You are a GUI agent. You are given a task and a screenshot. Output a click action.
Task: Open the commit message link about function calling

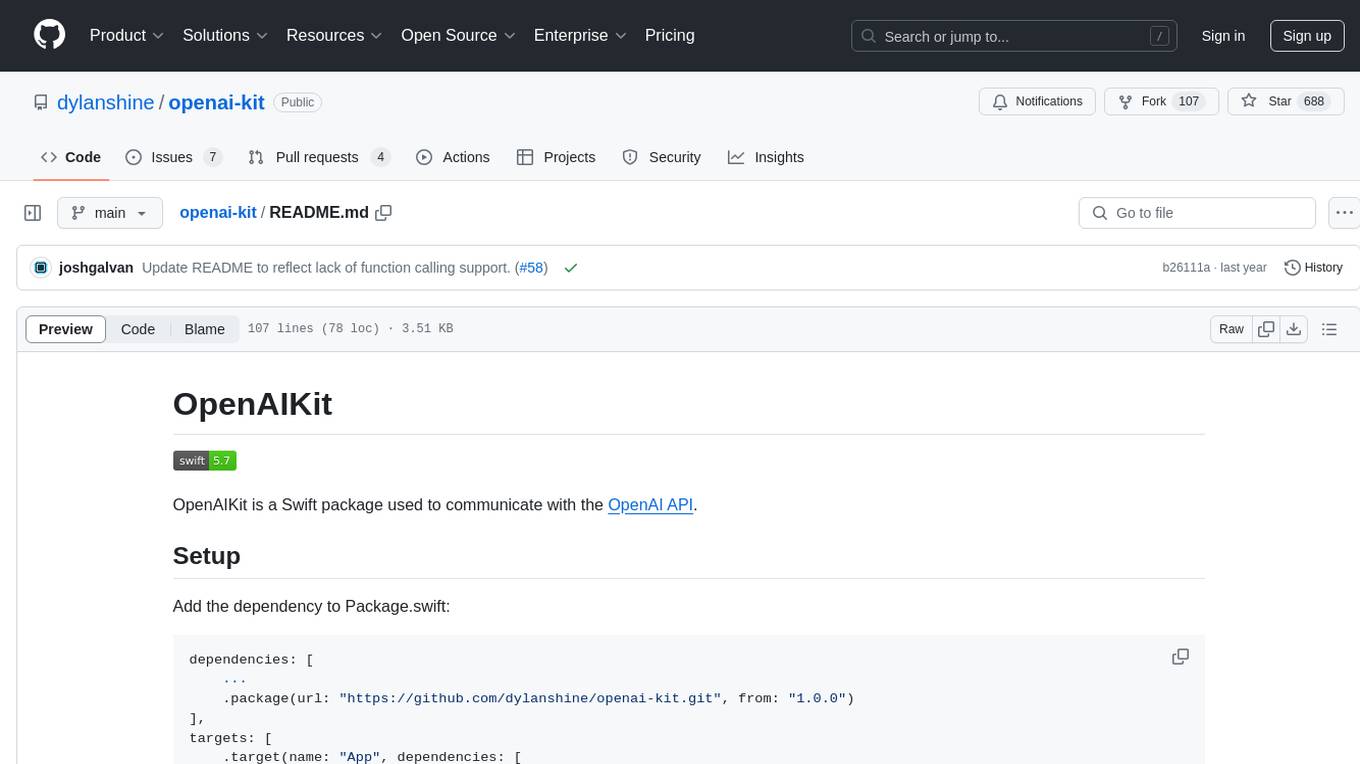[326, 267]
